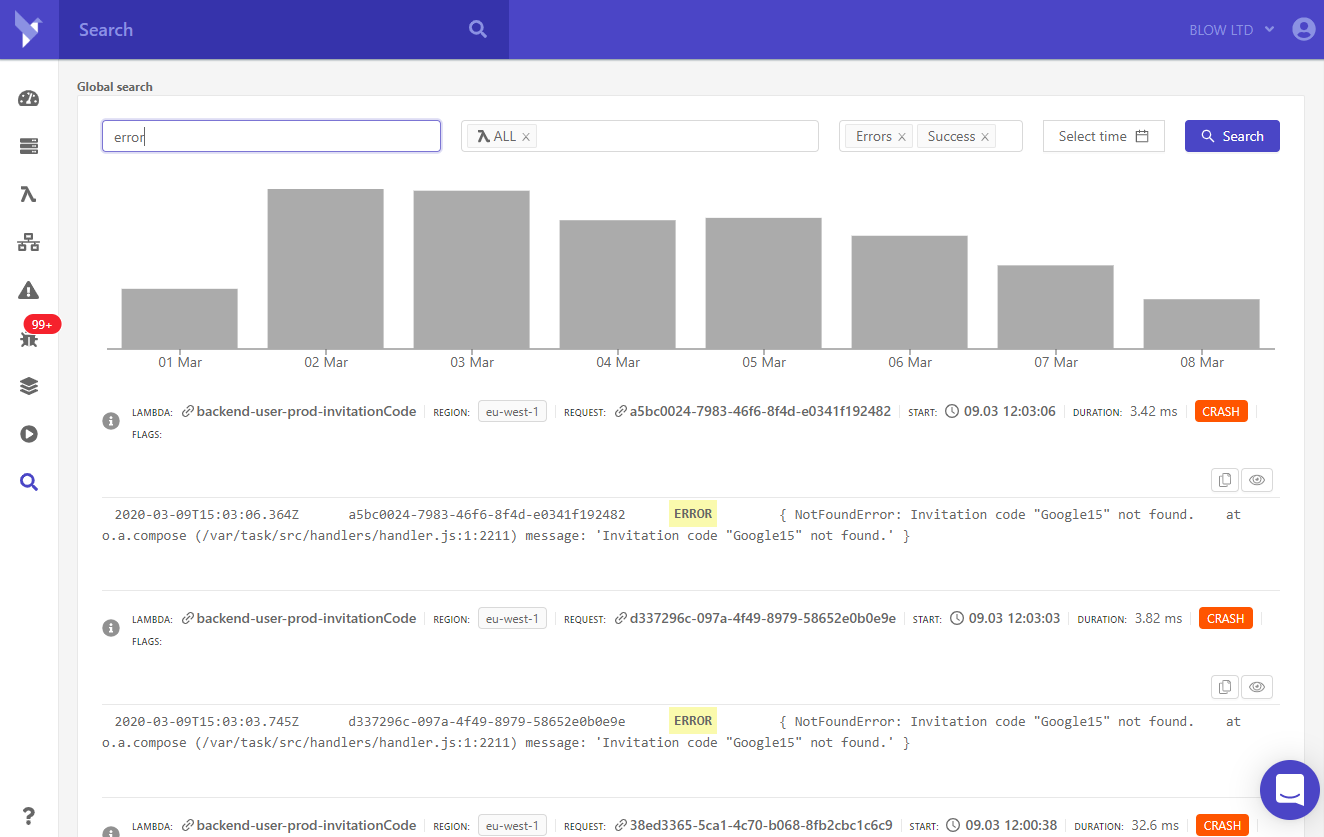Click the search query input containing 'error'

[x=271, y=136]
